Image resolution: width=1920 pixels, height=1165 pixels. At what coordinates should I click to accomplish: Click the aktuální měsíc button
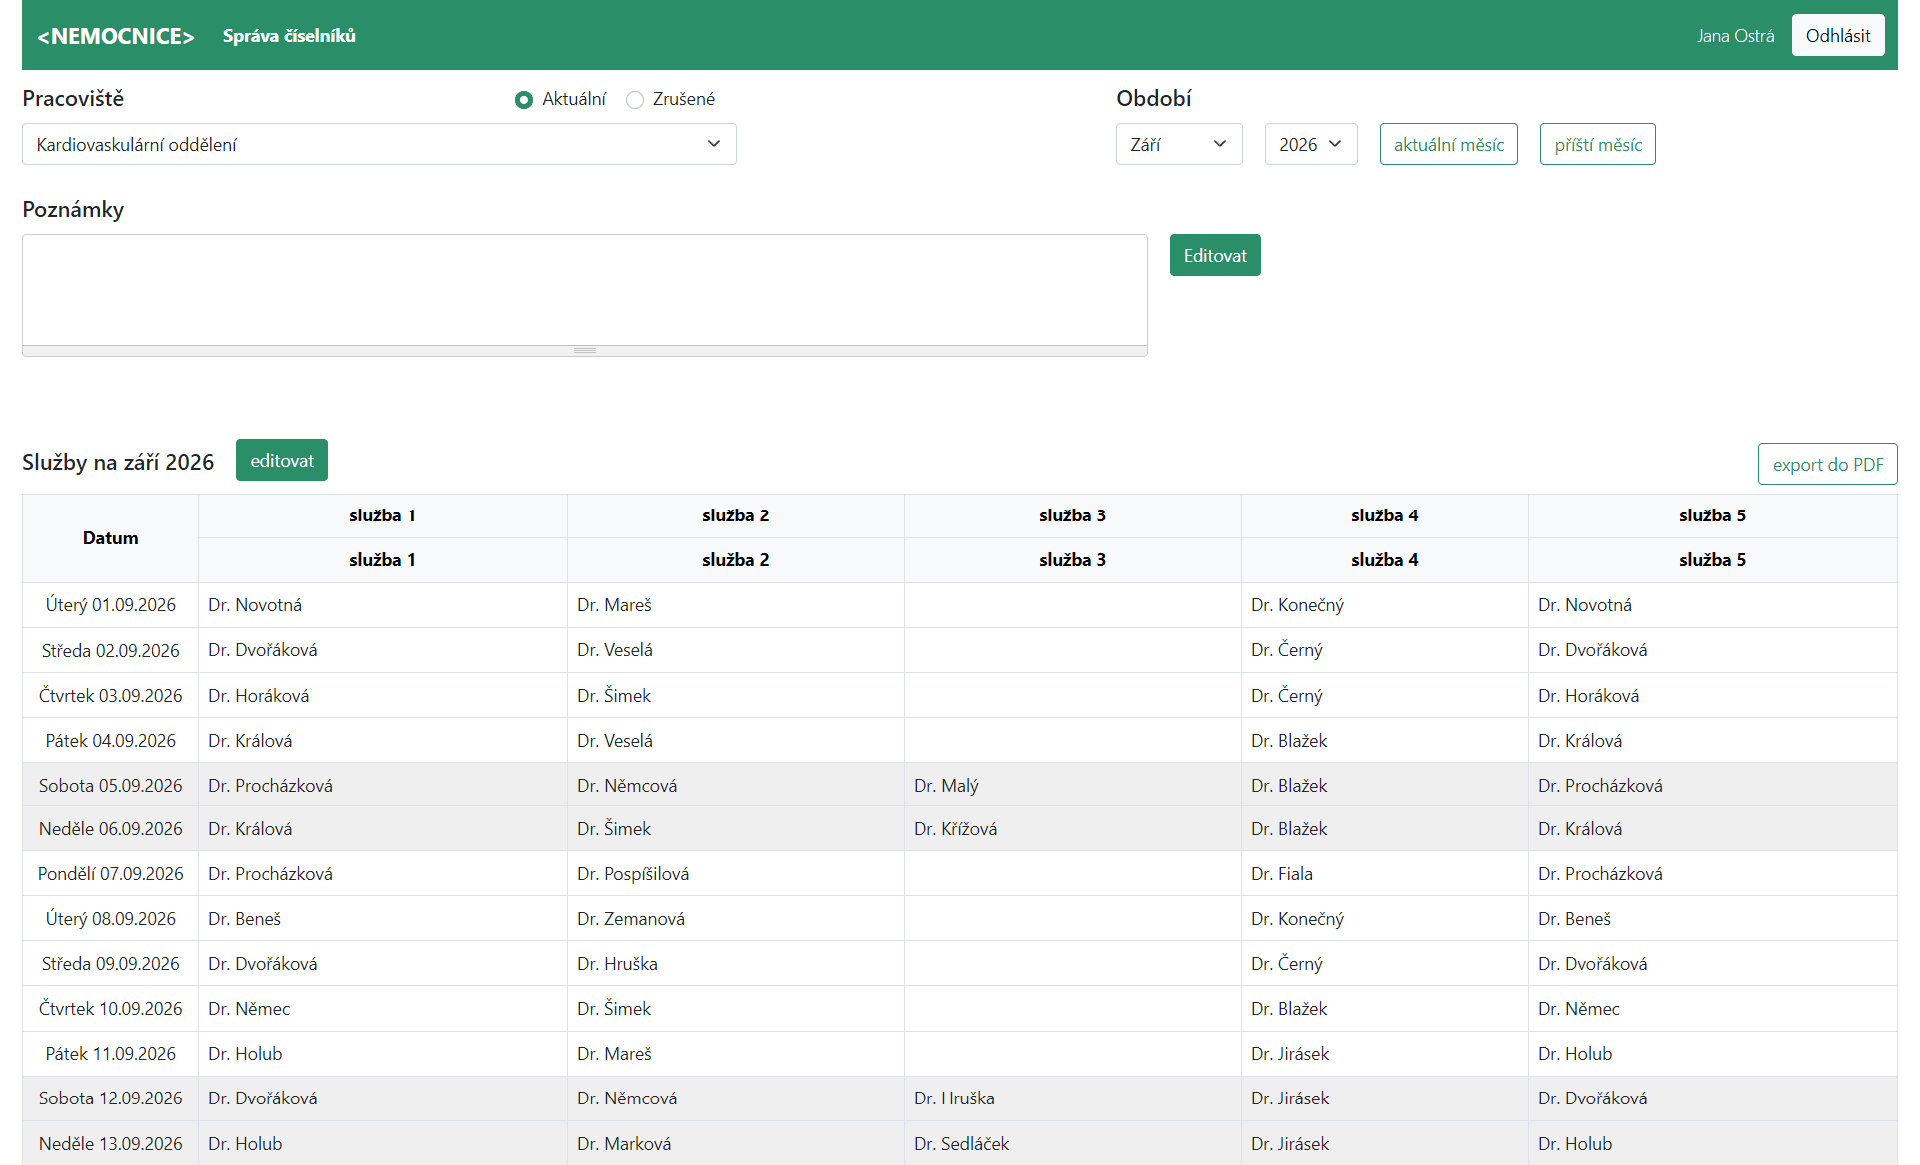click(x=1449, y=144)
